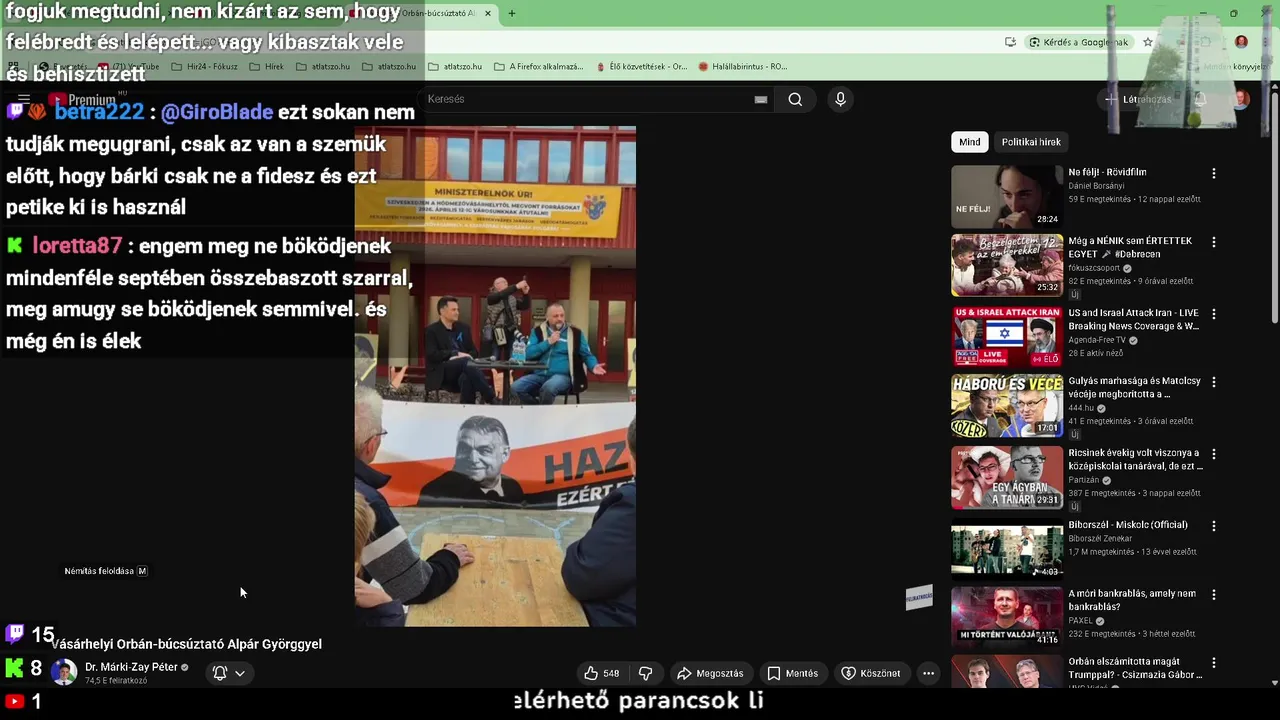Click the channel name Dániel Borsányi

pyautogui.click(x=1096, y=186)
